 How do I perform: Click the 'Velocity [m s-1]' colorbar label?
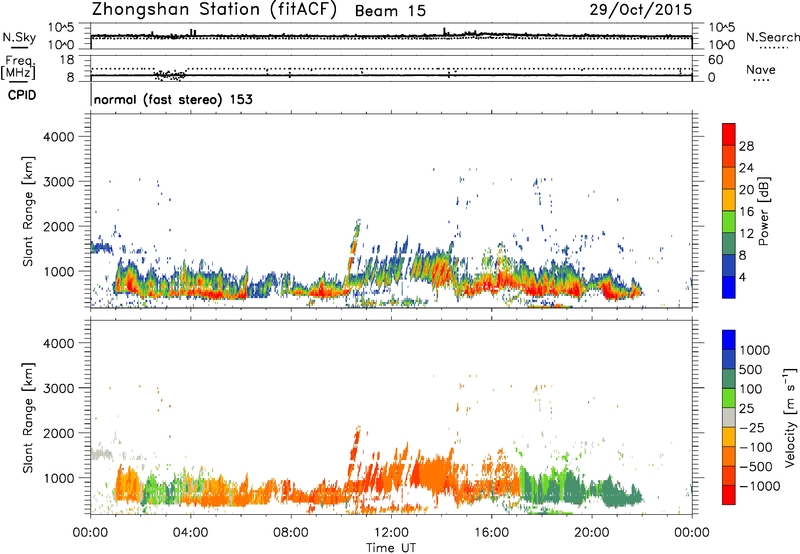point(790,418)
